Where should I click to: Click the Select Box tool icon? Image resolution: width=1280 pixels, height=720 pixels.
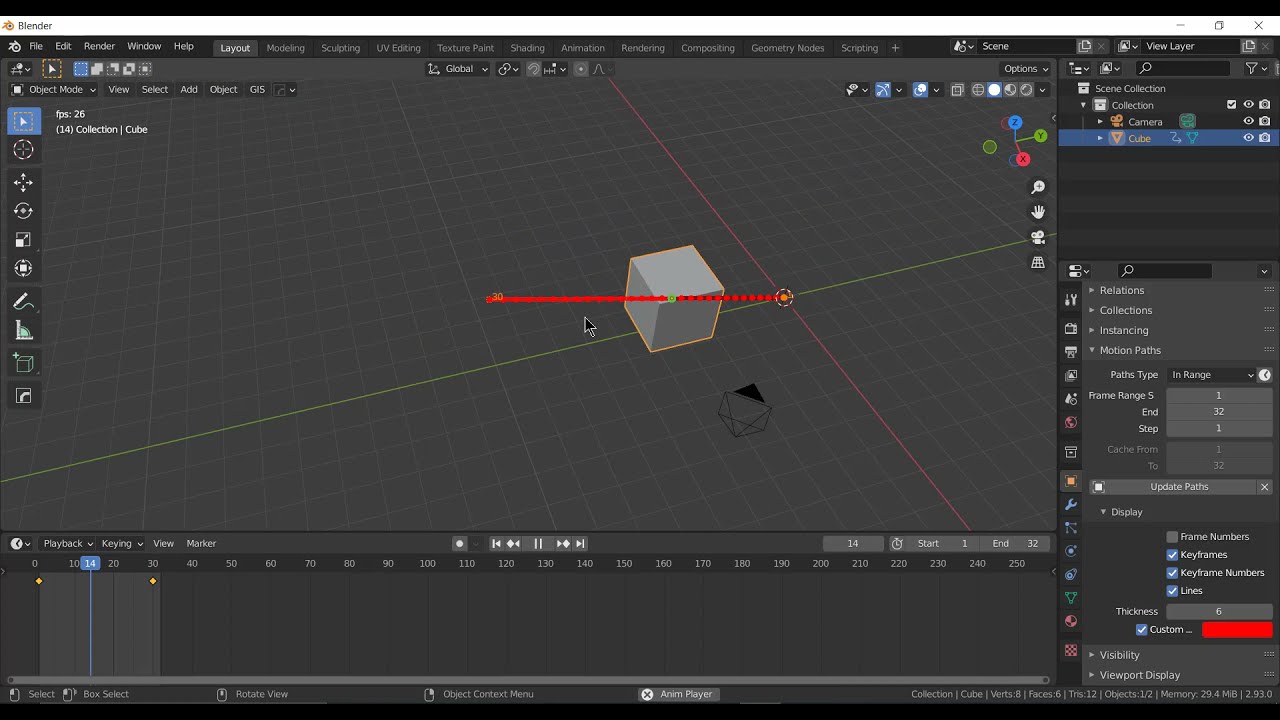pyautogui.click(x=23, y=121)
